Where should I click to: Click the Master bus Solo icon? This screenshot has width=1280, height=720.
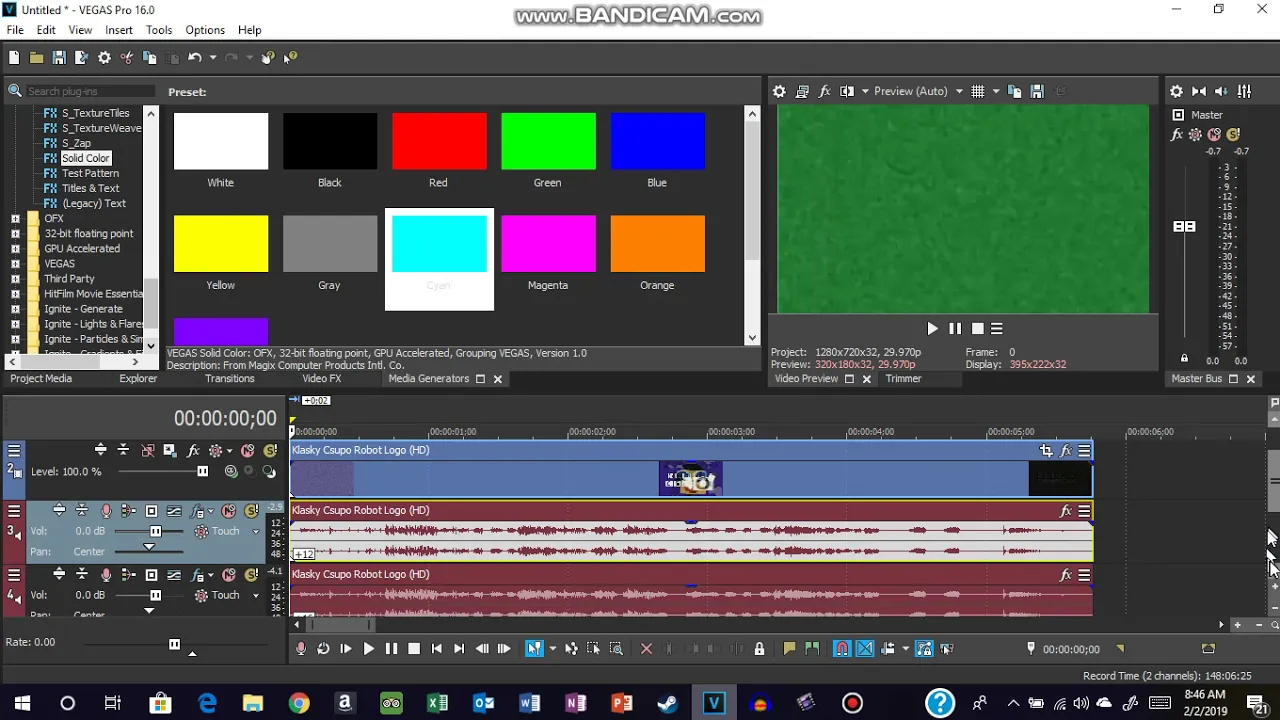pyautogui.click(x=1233, y=134)
